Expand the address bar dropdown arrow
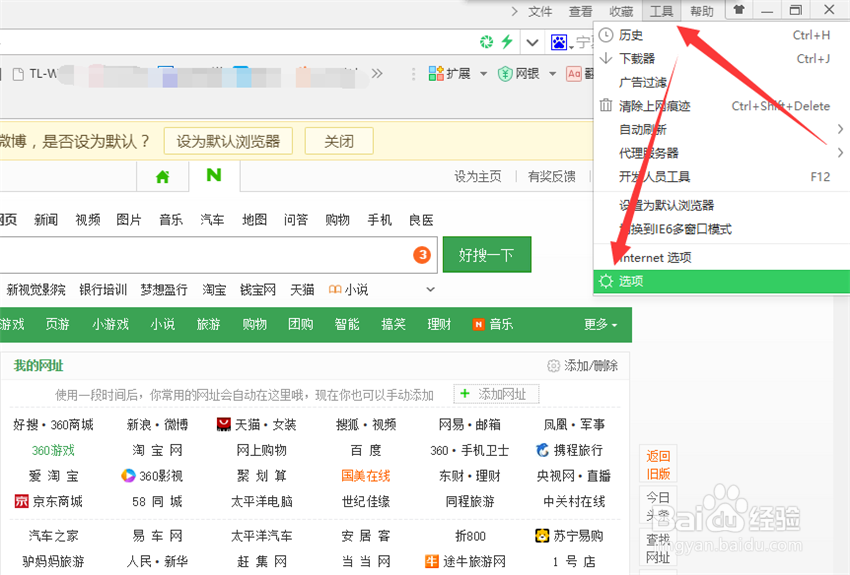Image resolution: width=850 pixels, height=575 pixels. coord(532,42)
